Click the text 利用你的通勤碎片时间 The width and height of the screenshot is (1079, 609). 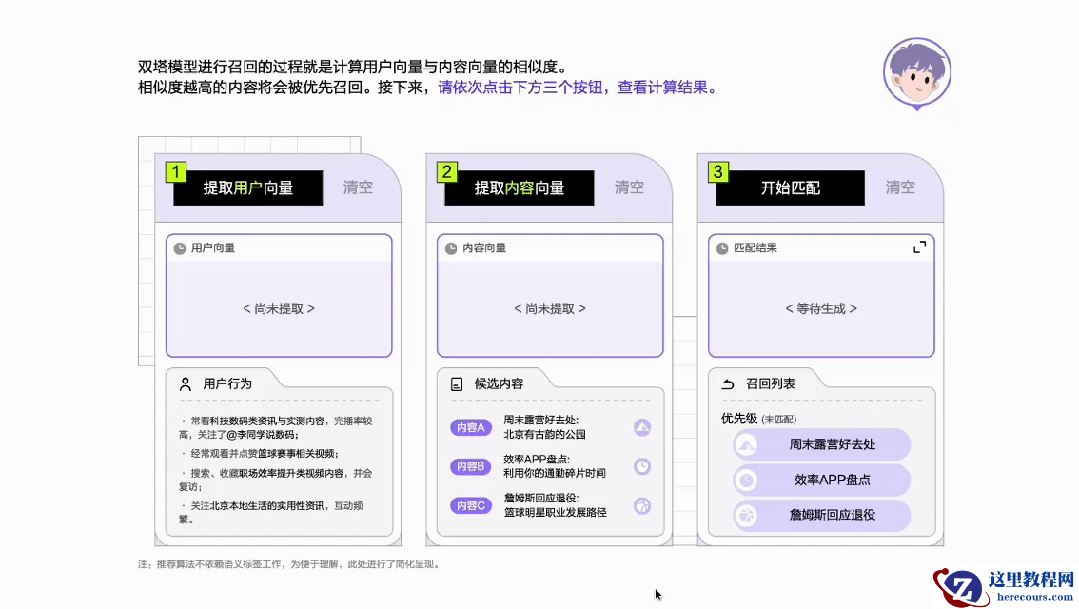555,473
